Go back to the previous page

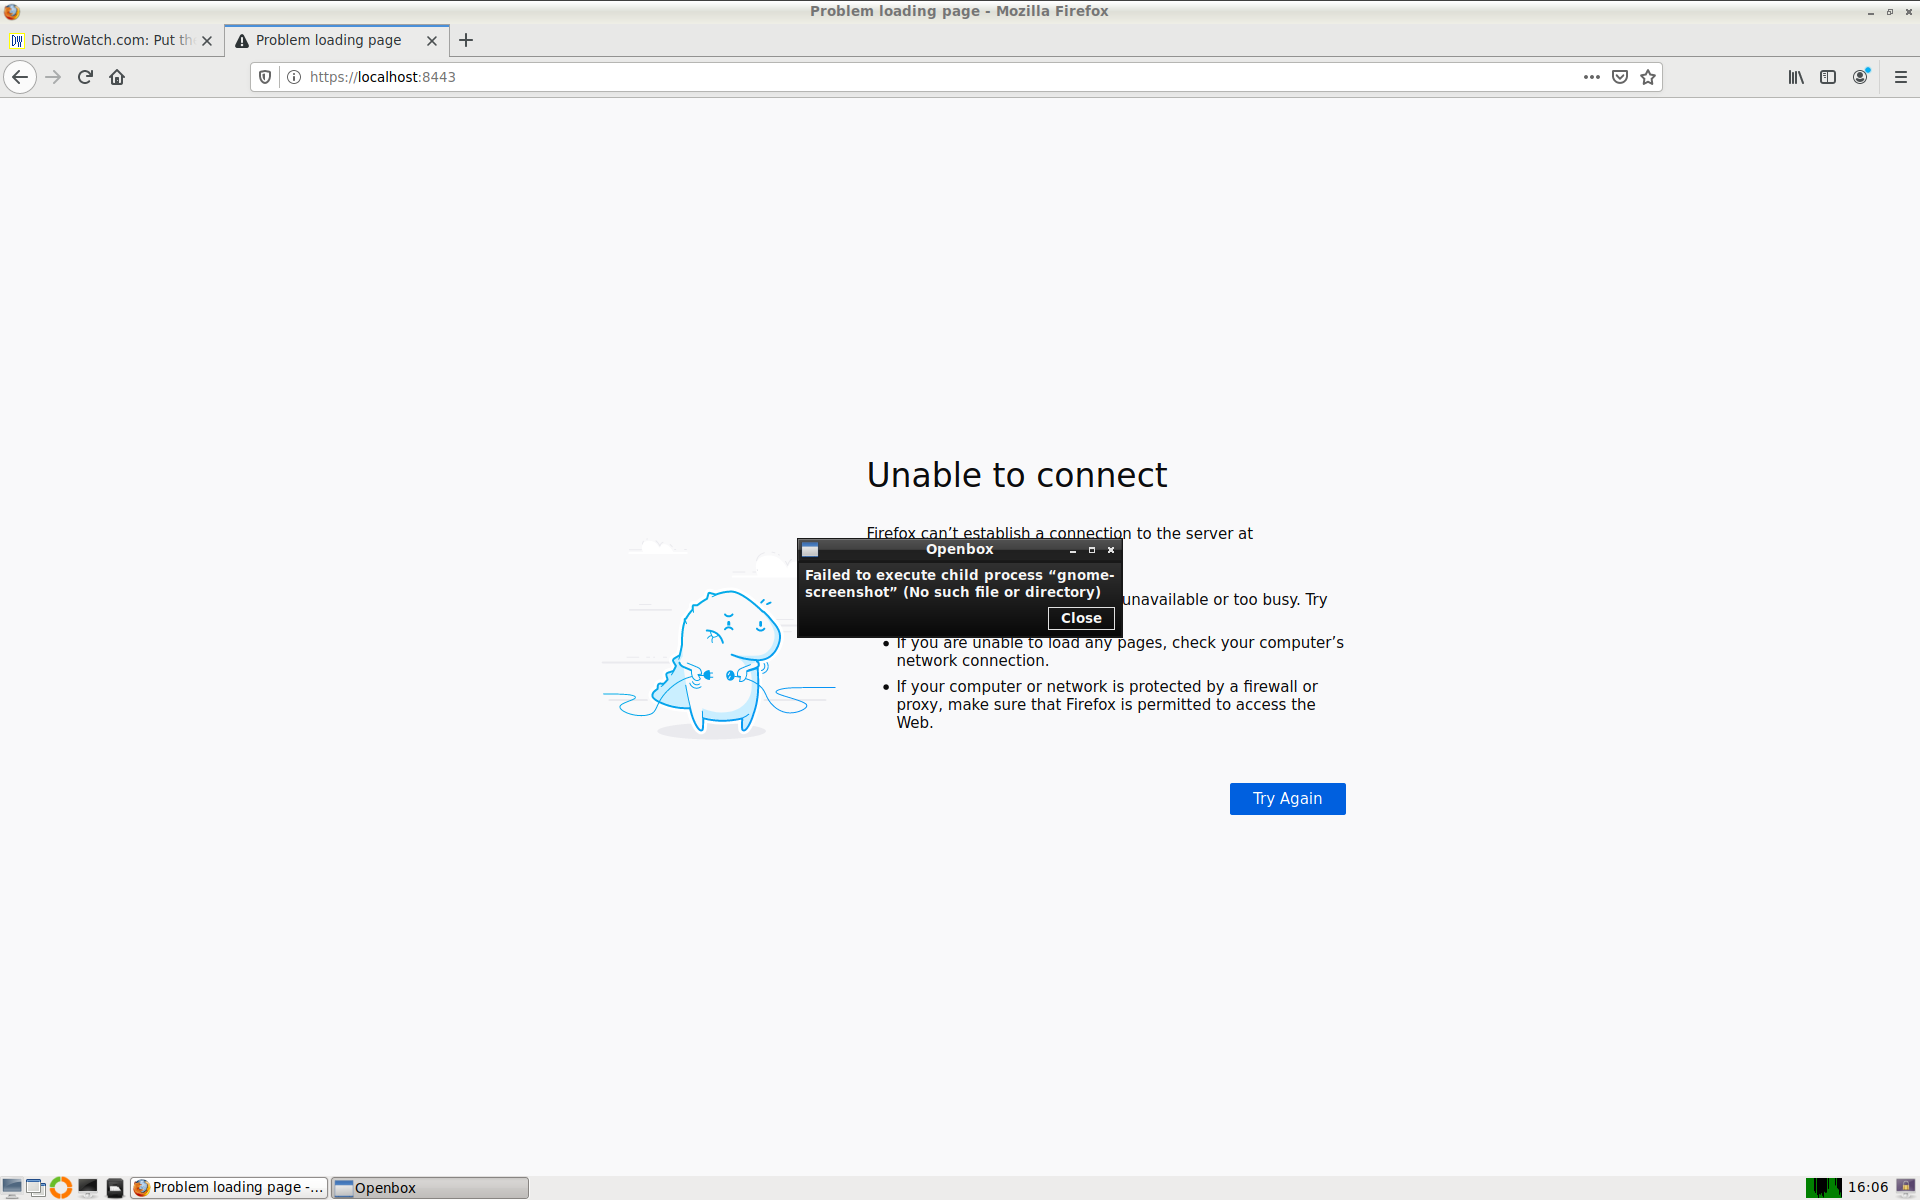point(20,77)
